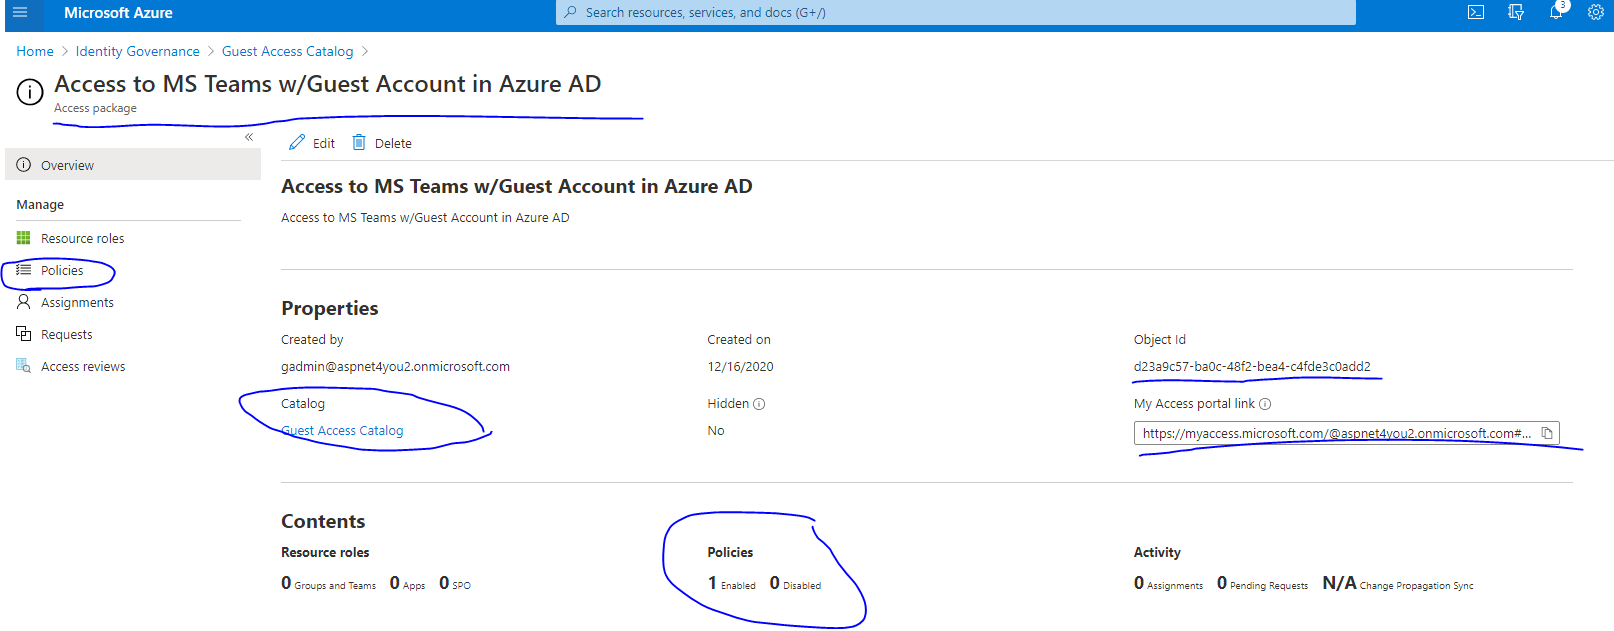This screenshot has width=1614, height=631.
Task: Open the notifications bell
Action: tap(1556, 13)
